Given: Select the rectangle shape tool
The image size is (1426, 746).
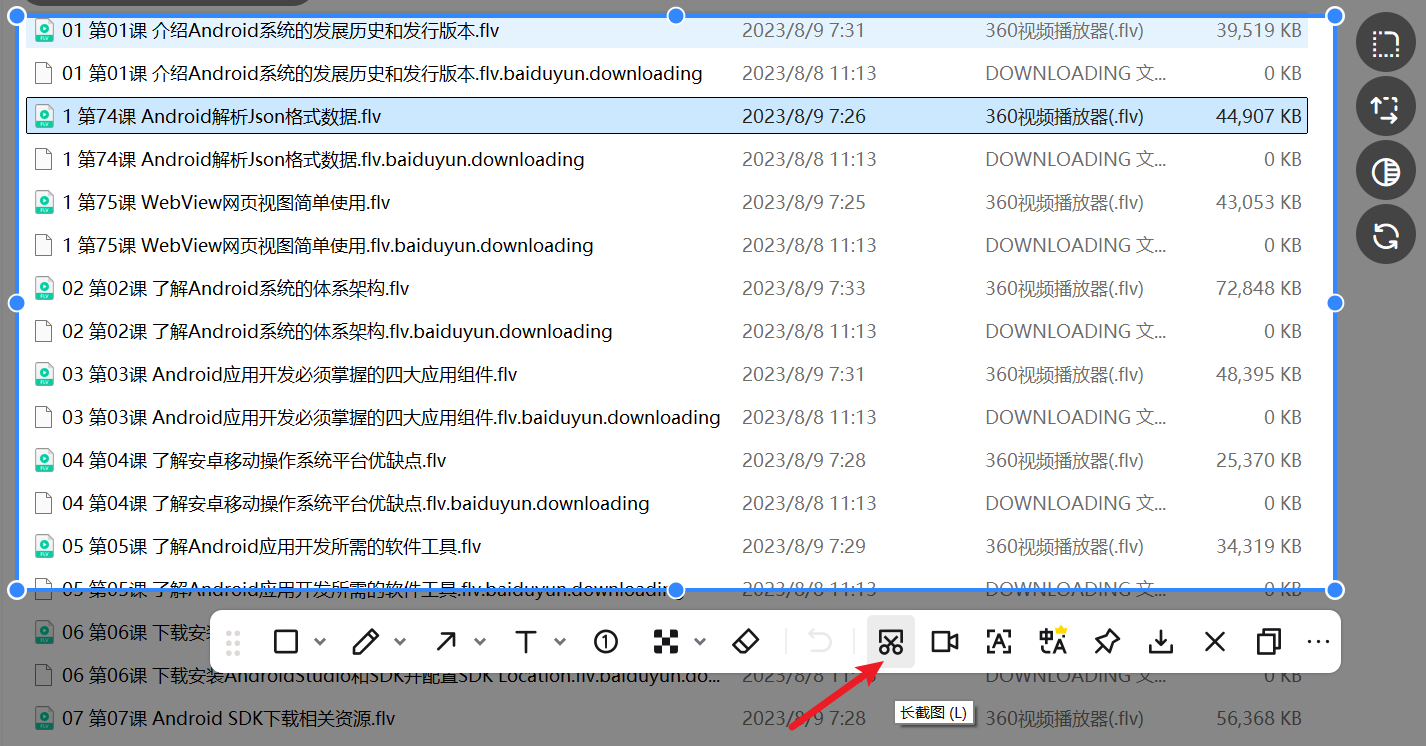Looking at the screenshot, I should point(286,642).
